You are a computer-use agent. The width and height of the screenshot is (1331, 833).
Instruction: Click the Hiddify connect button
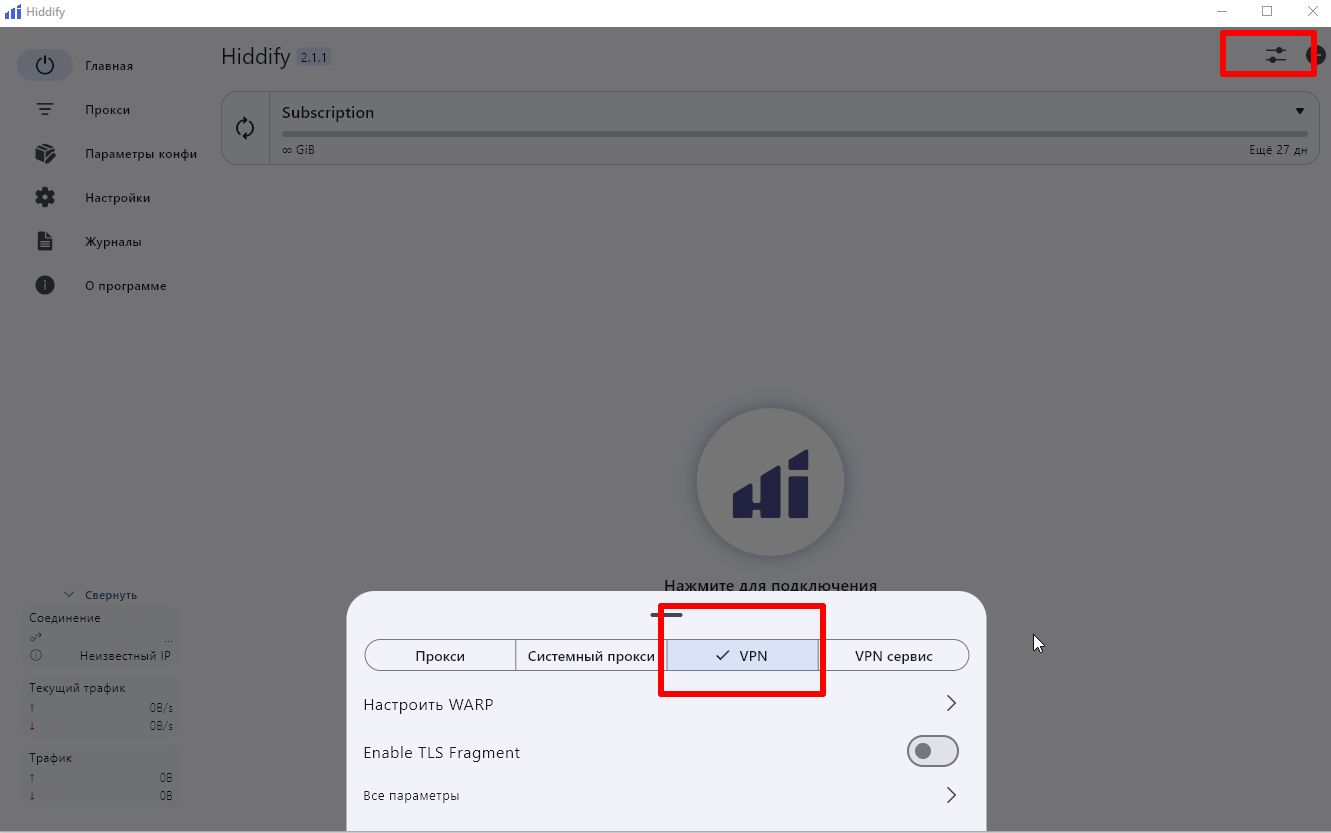[770, 483]
